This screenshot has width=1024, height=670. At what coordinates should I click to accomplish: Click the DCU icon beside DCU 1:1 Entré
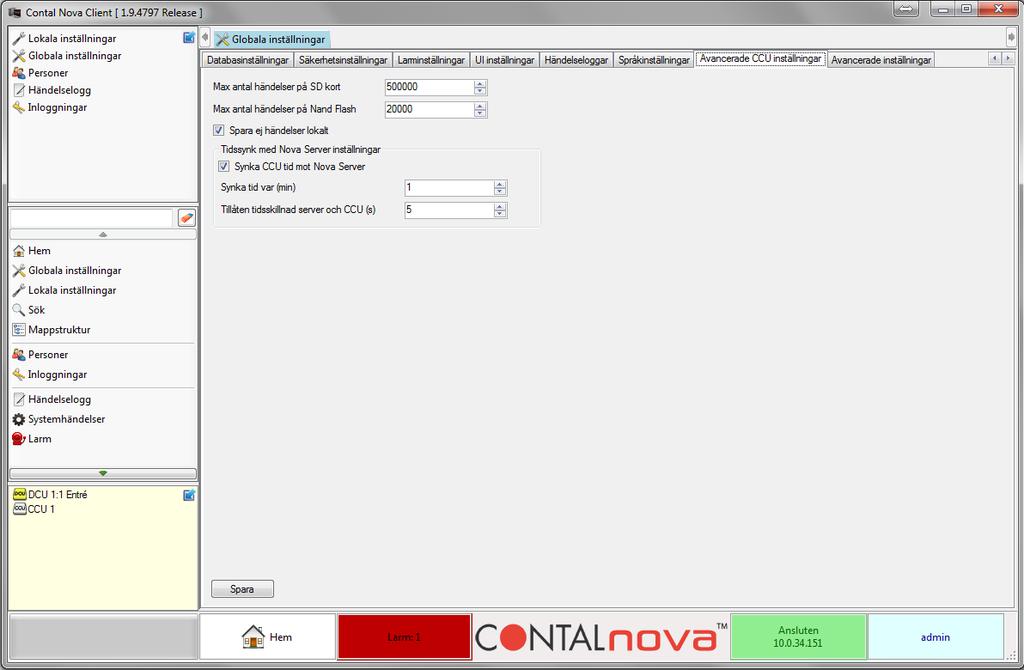coord(20,494)
